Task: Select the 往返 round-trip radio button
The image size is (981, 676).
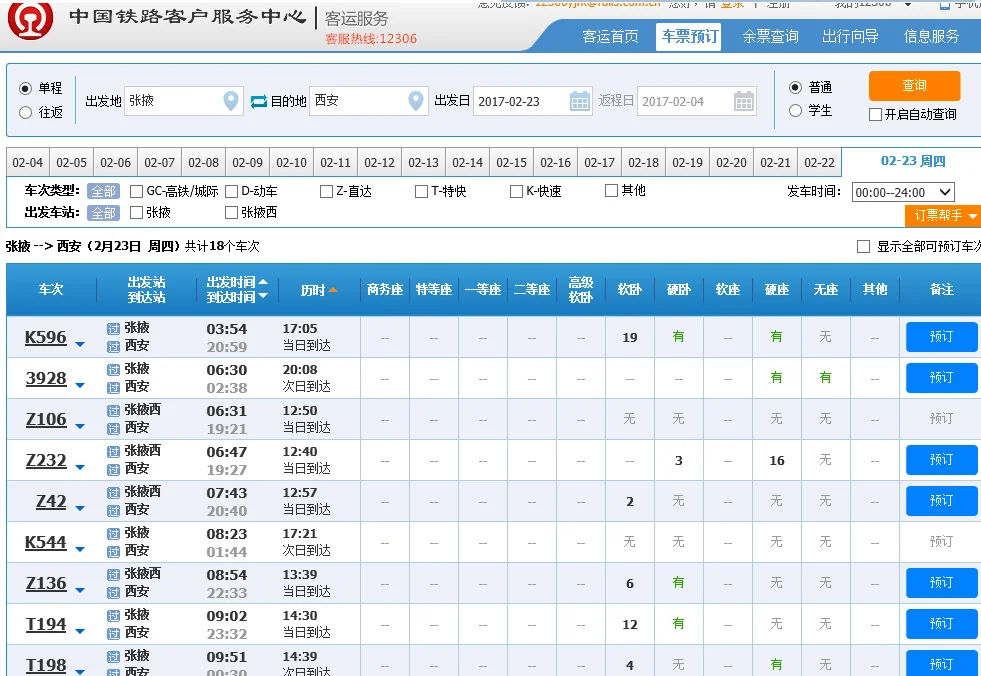Action: (24, 110)
